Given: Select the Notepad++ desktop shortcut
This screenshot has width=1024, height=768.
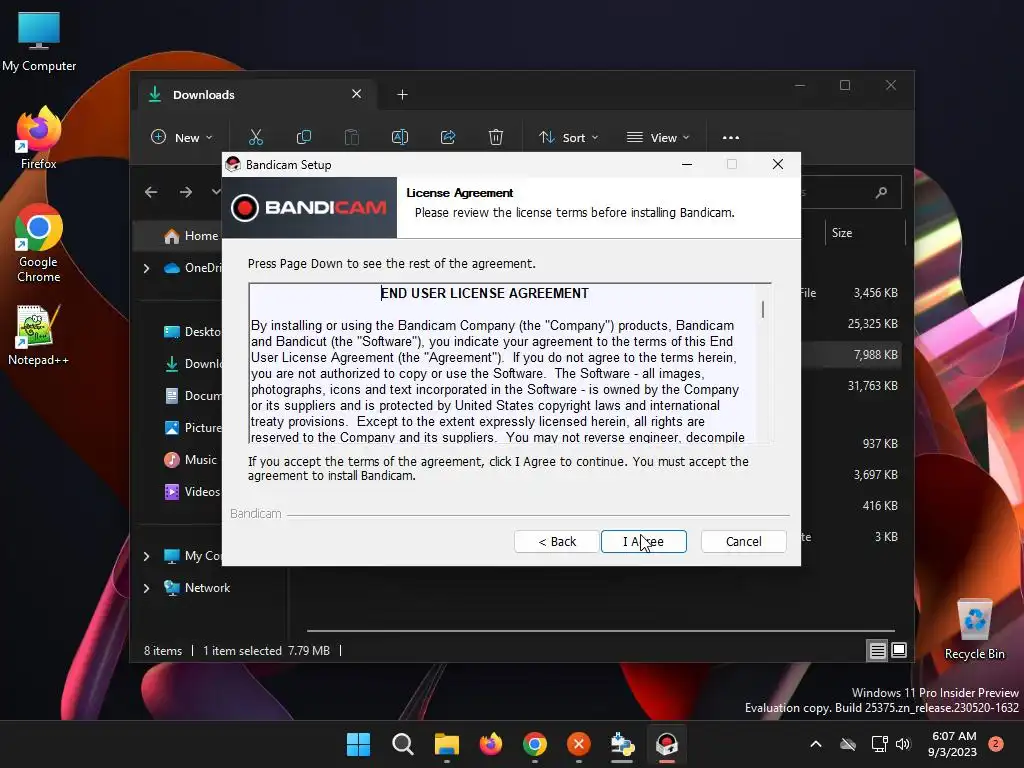Looking at the screenshot, I should click(39, 335).
